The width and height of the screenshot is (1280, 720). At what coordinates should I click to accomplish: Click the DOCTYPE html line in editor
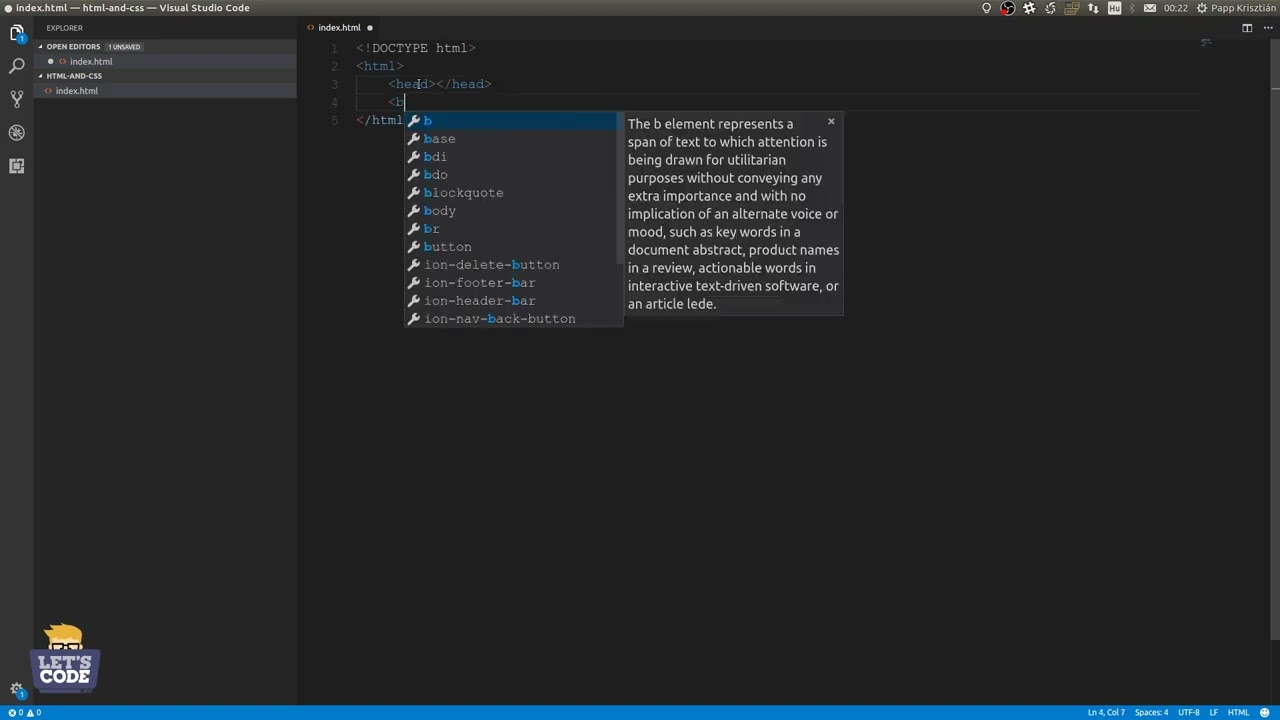(416, 48)
